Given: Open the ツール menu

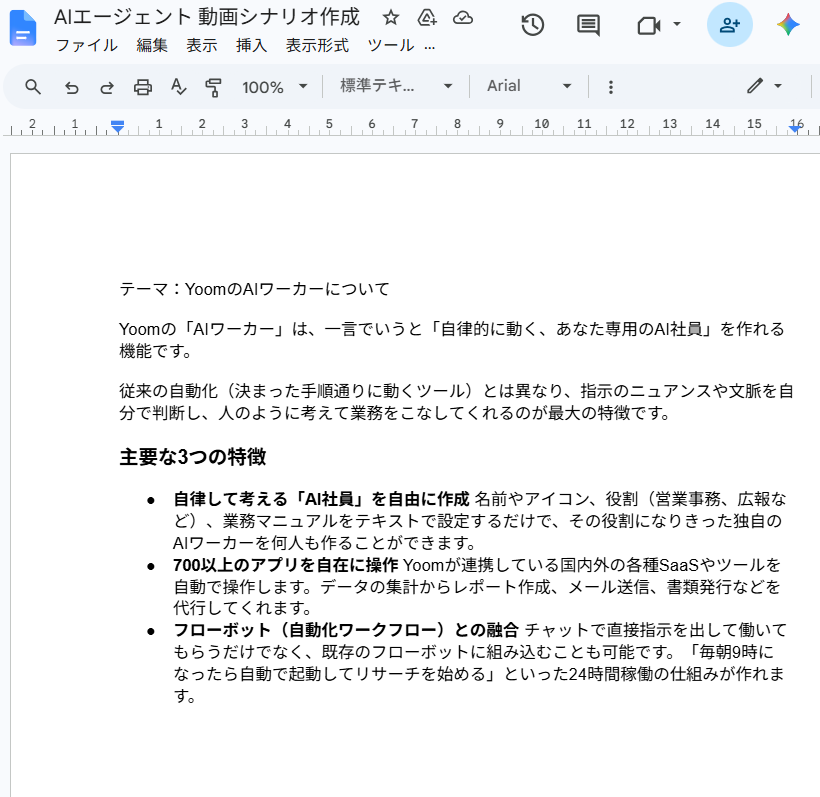Looking at the screenshot, I should coord(391,46).
